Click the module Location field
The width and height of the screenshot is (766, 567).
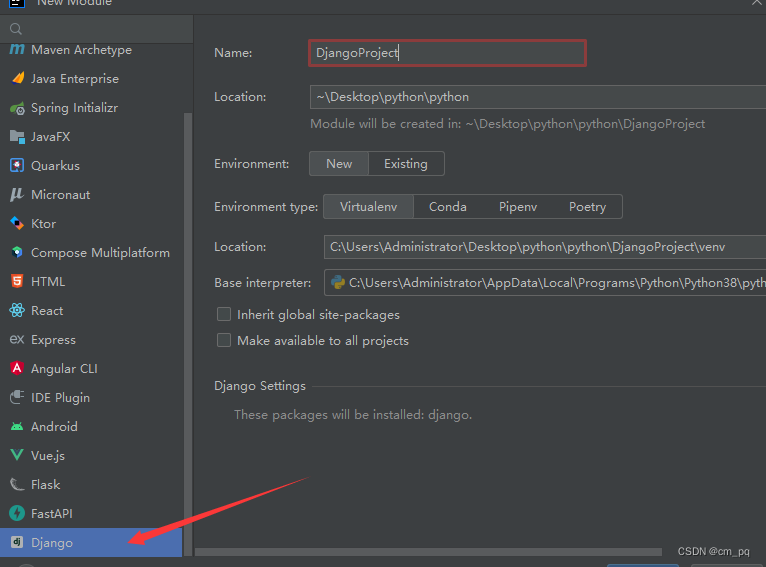pyautogui.click(x=538, y=97)
